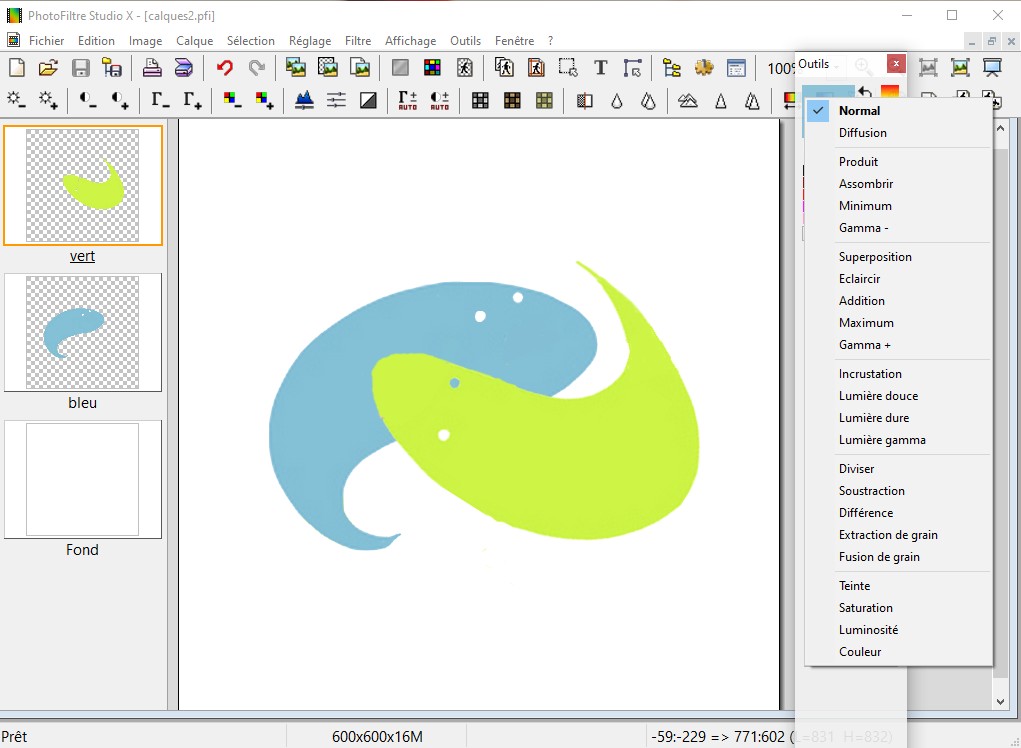Screen dimensions: 1021x748
Task: Open the Réglage menu
Action: 310,41
